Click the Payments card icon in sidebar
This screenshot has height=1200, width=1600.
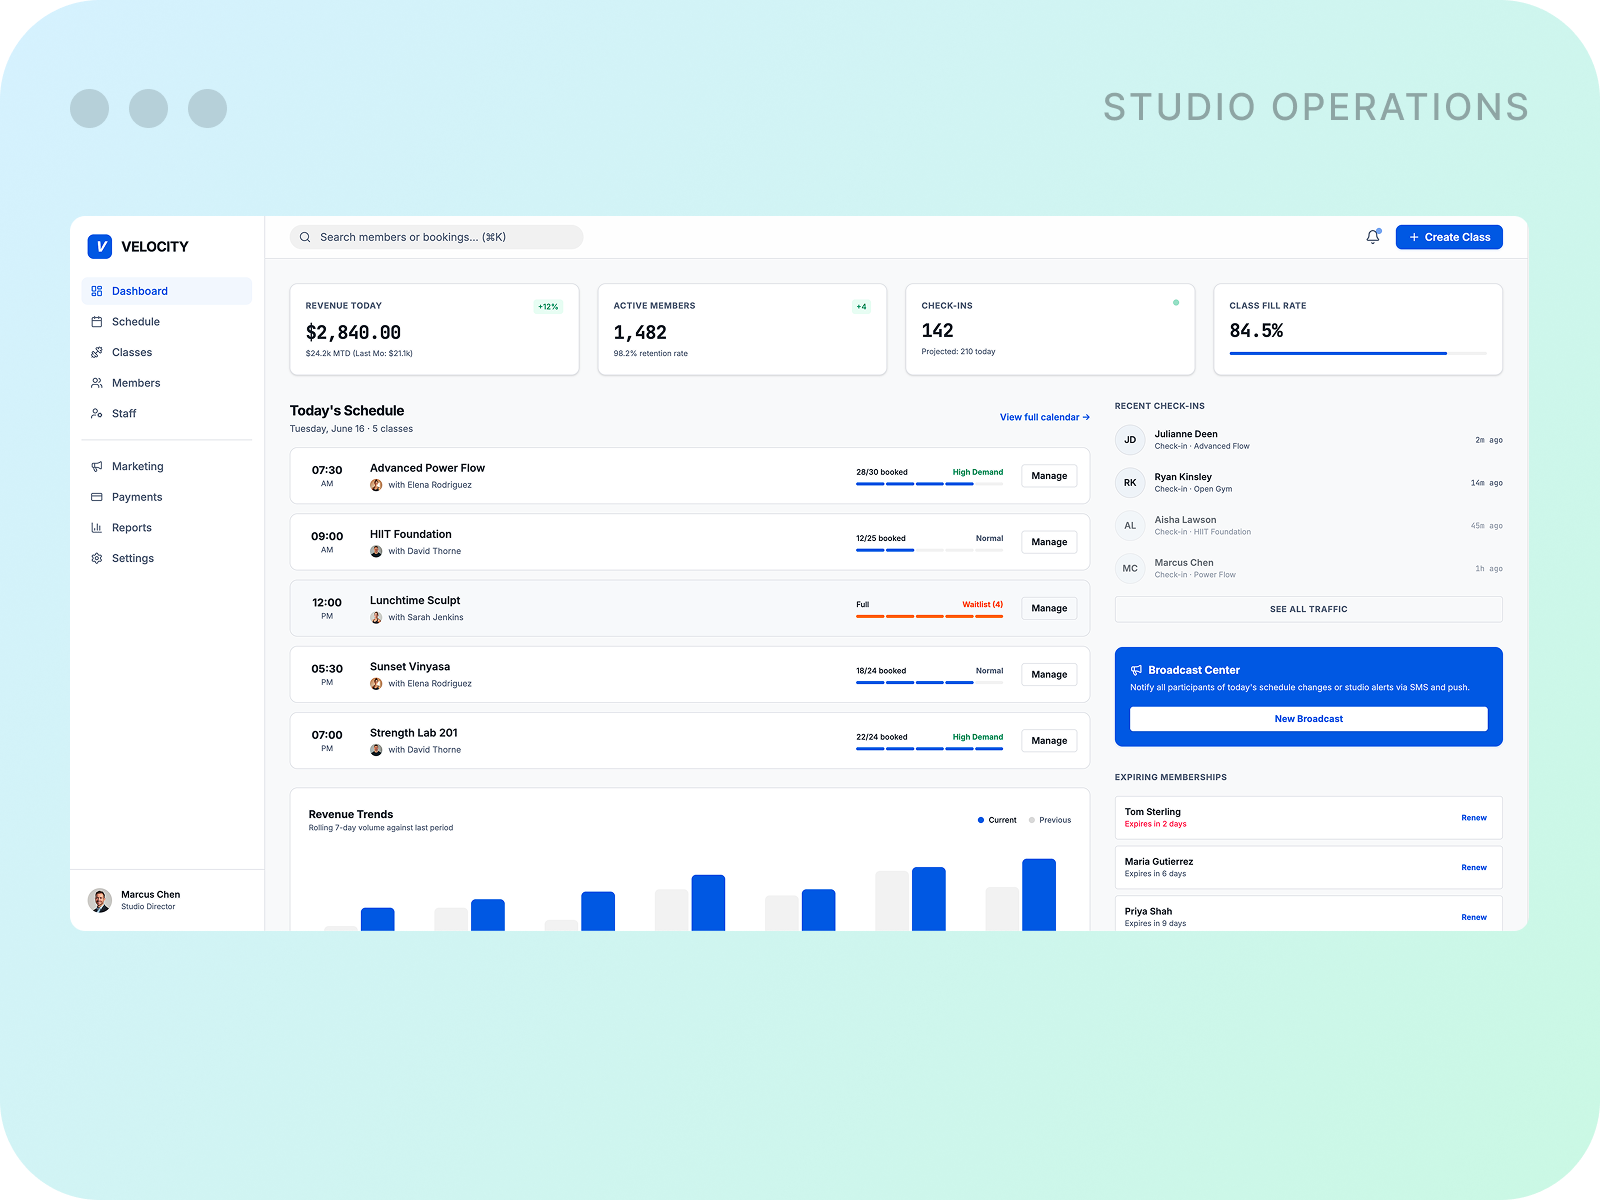pos(97,497)
